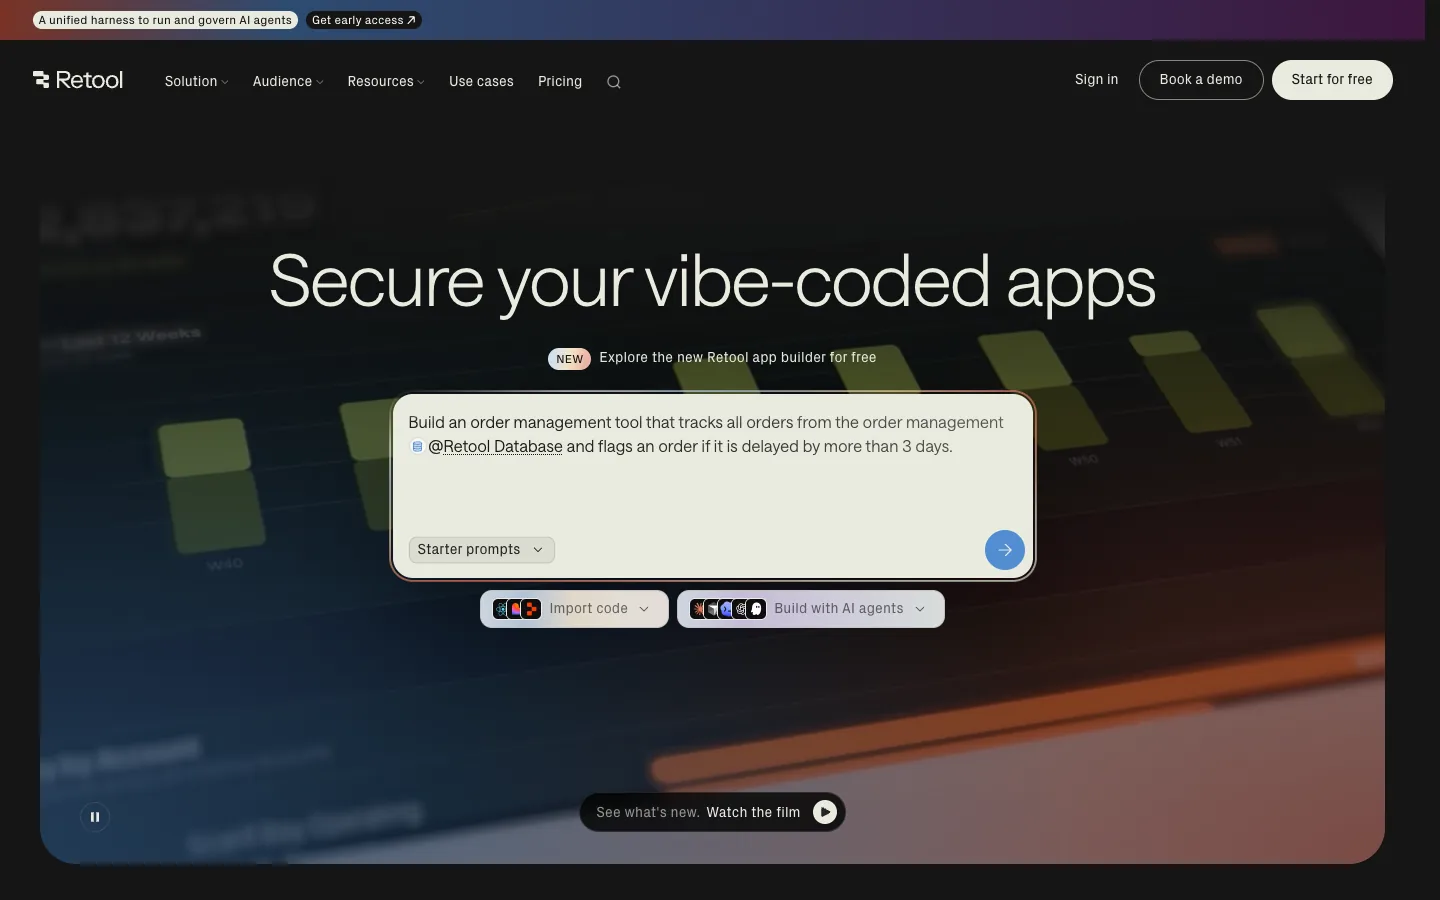The width and height of the screenshot is (1440, 900).
Task: Click the "Secure your vibe-coded apps" headline
Action: click(x=712, y=282)
